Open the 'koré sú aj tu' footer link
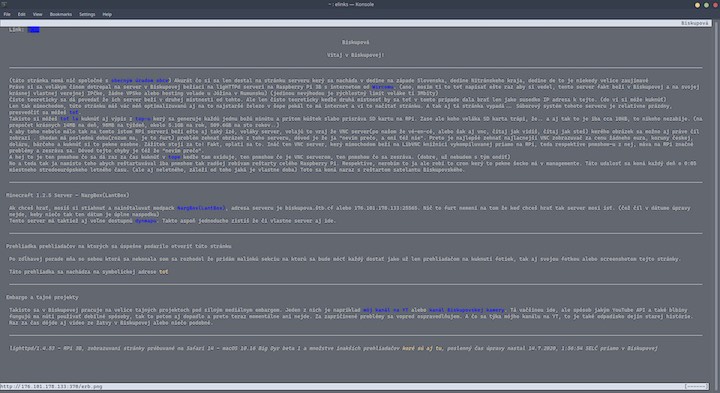 pyautogui.click(x=422, y=348)
